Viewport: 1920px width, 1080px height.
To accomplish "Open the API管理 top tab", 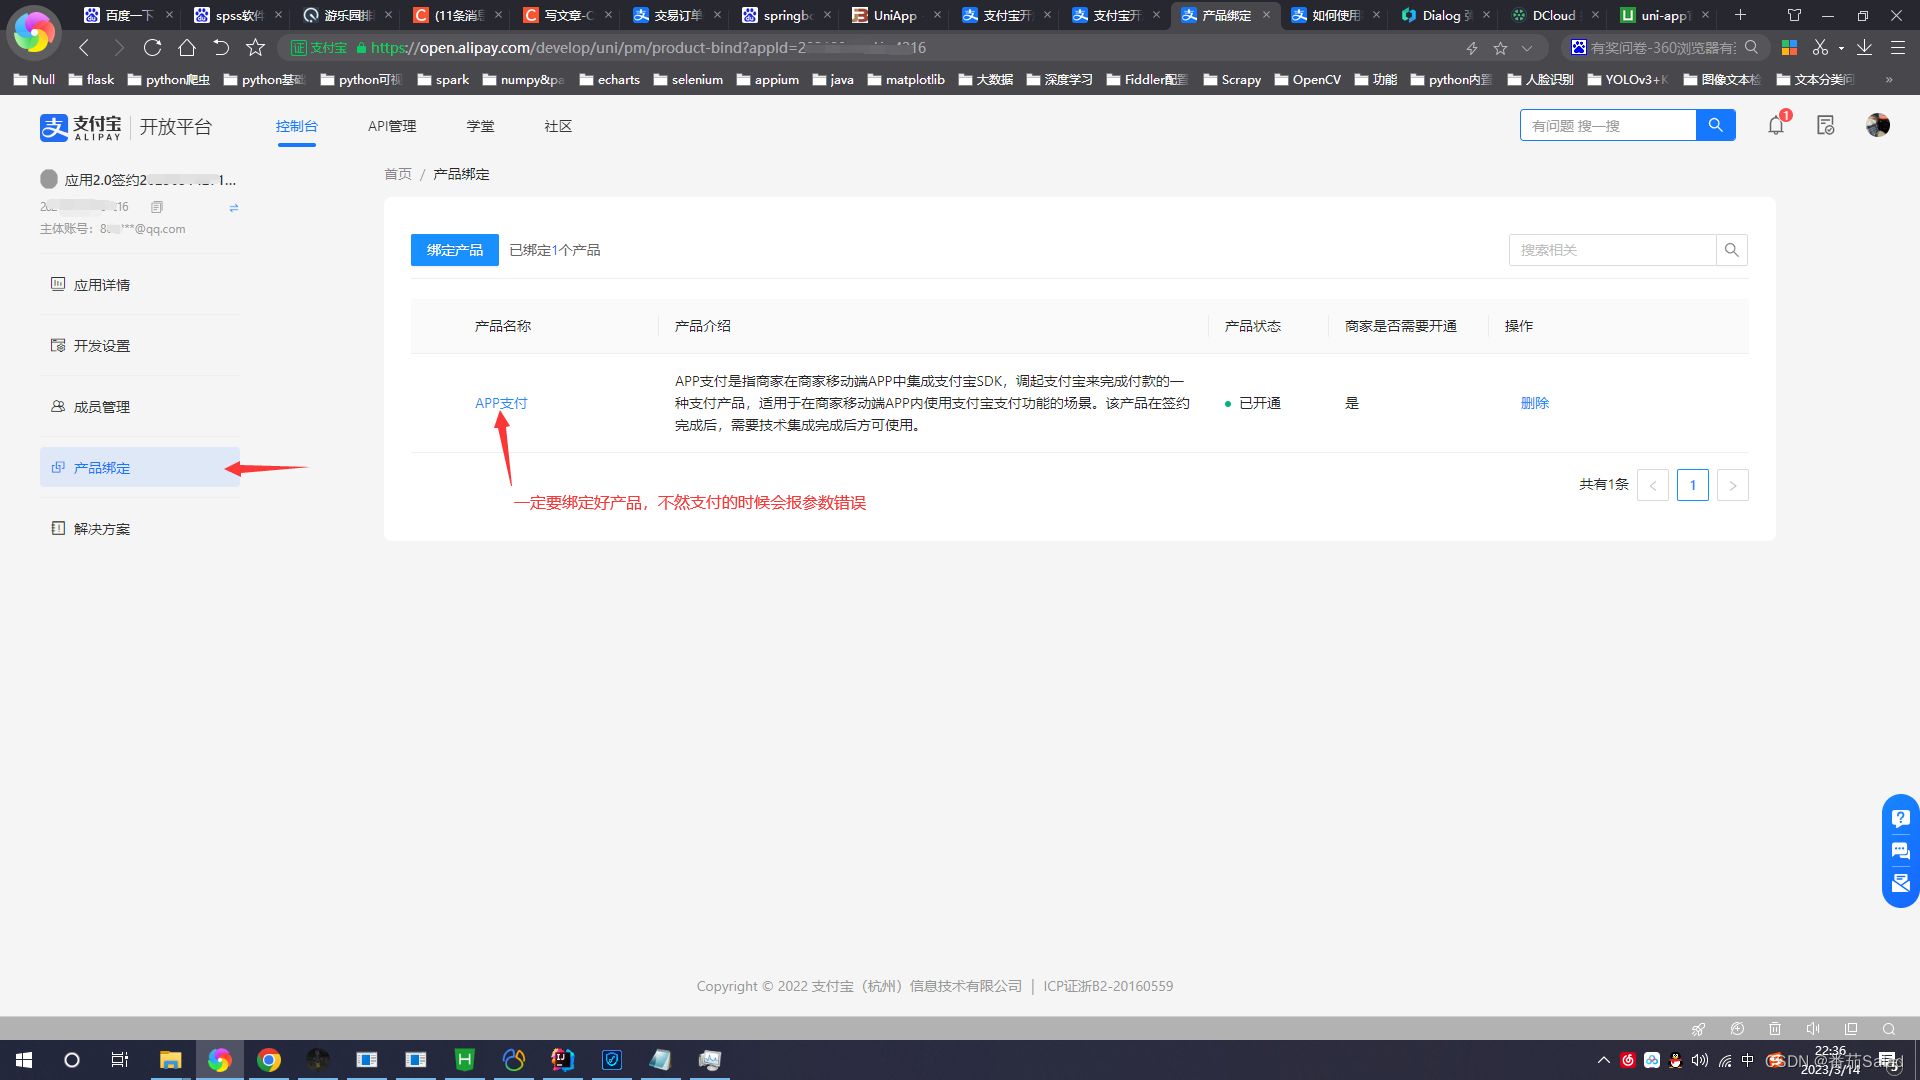I will pyautogui.click(x=392, y=126).
